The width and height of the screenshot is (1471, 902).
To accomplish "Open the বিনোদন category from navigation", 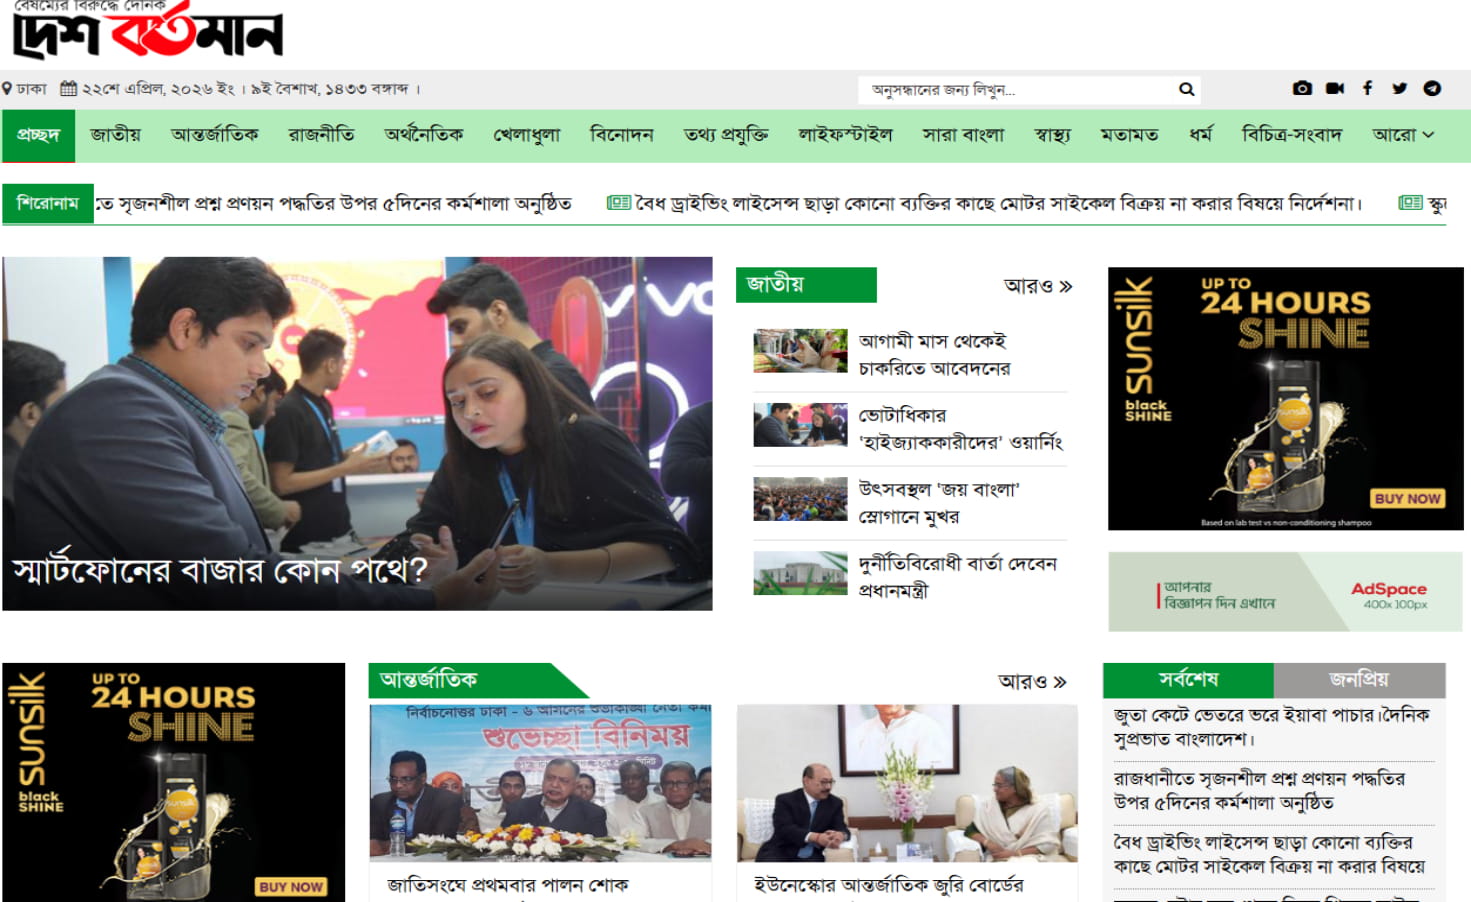I will (x=622, y=135).
